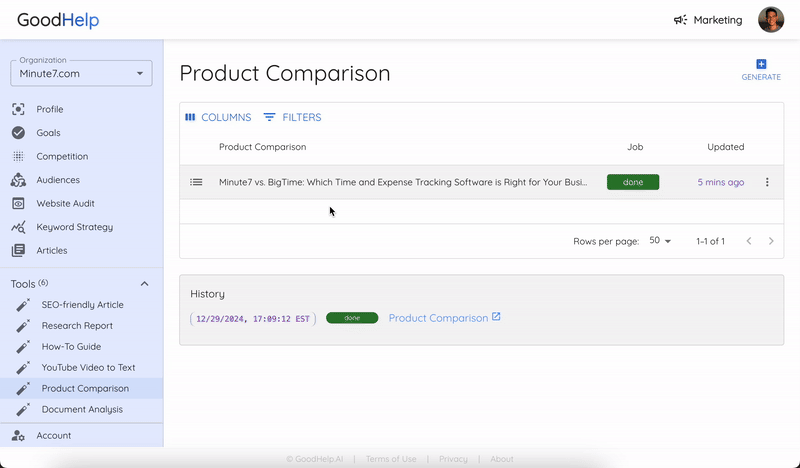800x468 pixels.
Task: Sort by Product Comparison column header
Action: tap(263, 147)
